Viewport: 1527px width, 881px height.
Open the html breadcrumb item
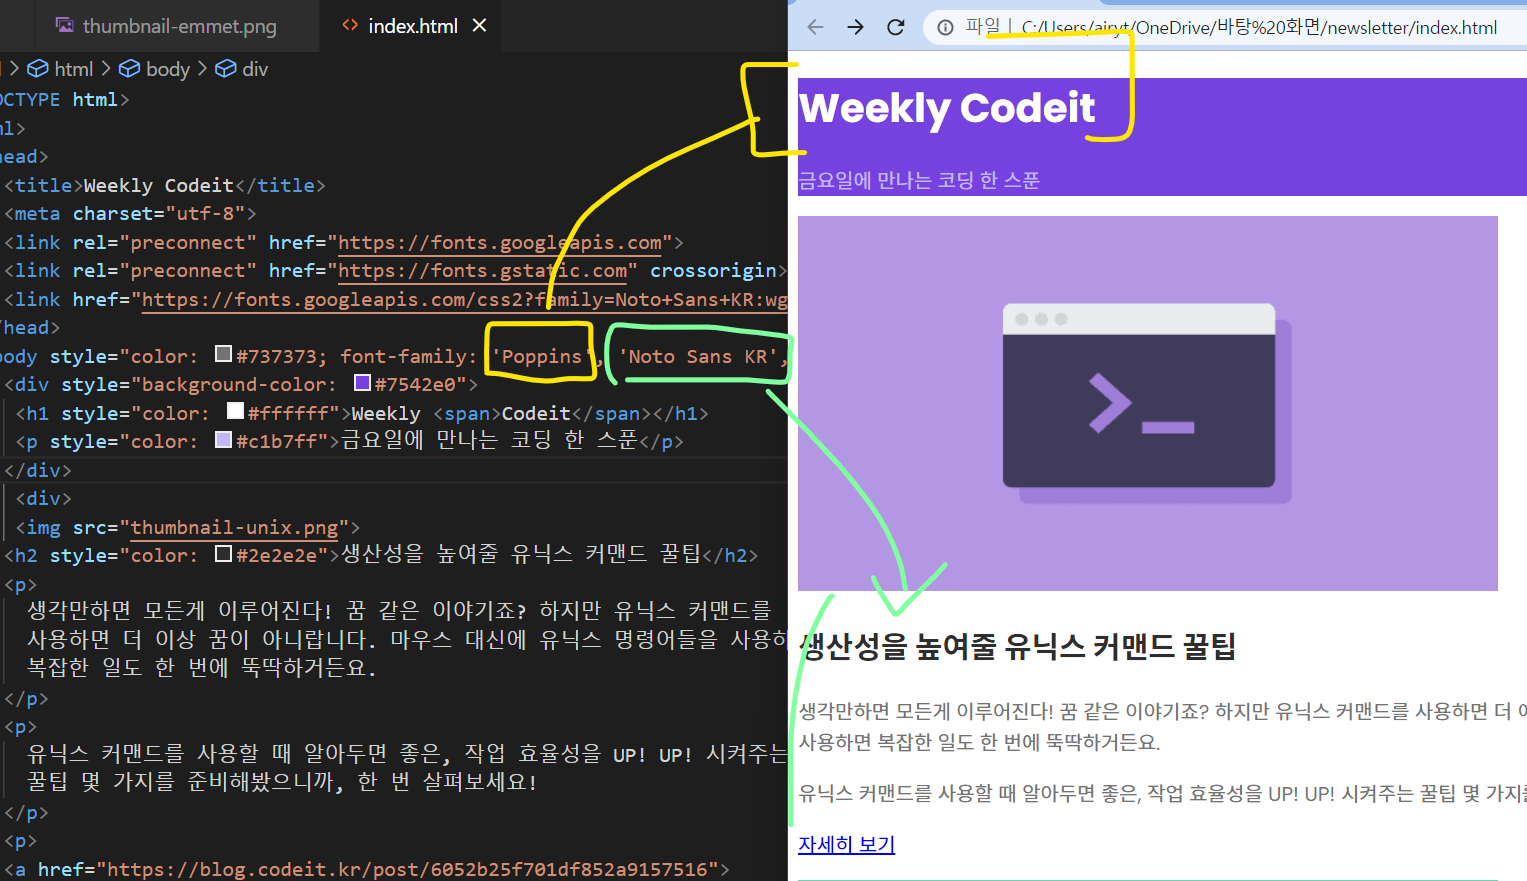pos(60,69)
